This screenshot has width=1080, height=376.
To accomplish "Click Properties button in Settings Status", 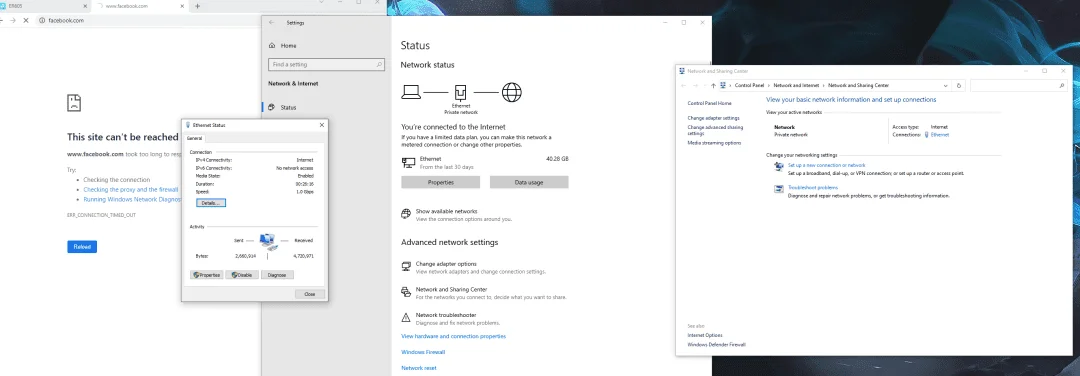I will (441, 182).
